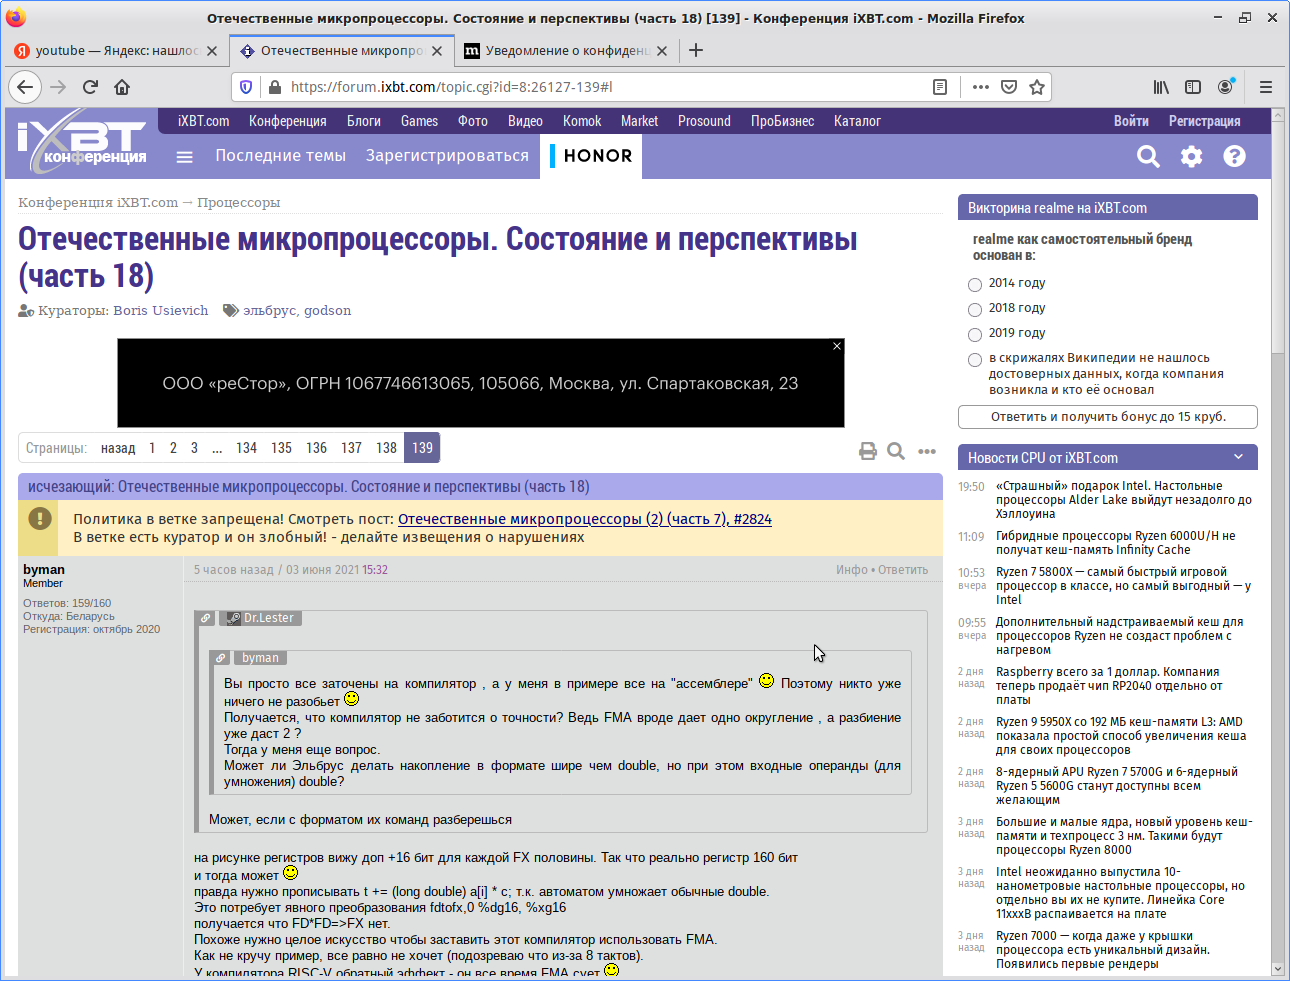
Task: Open Видео in top navigation
Action: pos(525,121)
